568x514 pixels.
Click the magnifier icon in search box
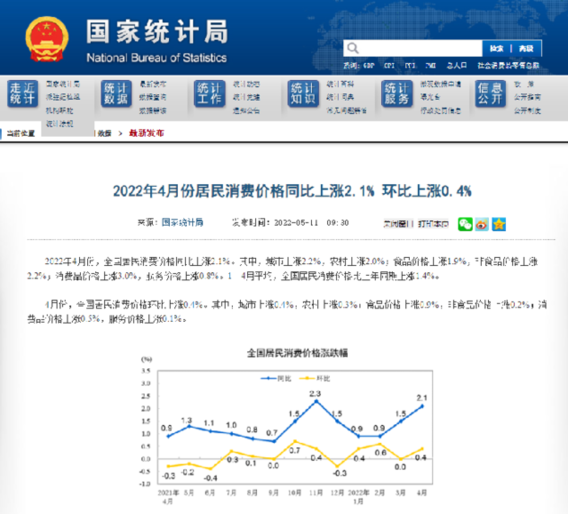coord(352,48)
